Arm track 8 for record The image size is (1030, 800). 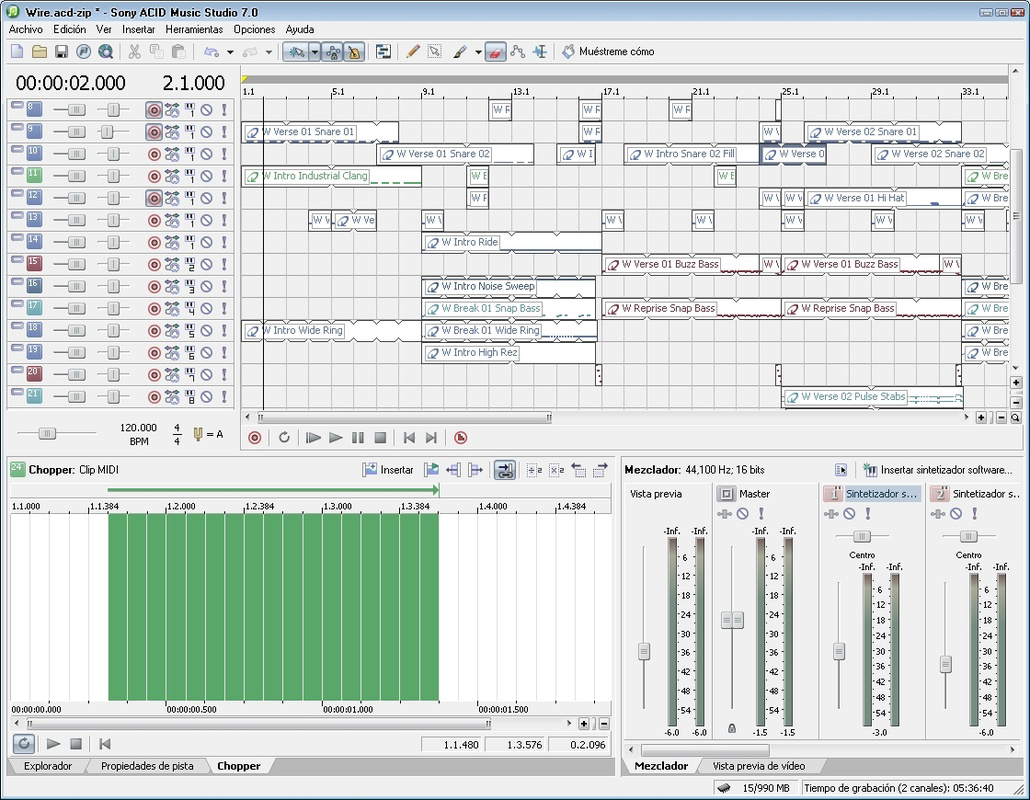154,110
